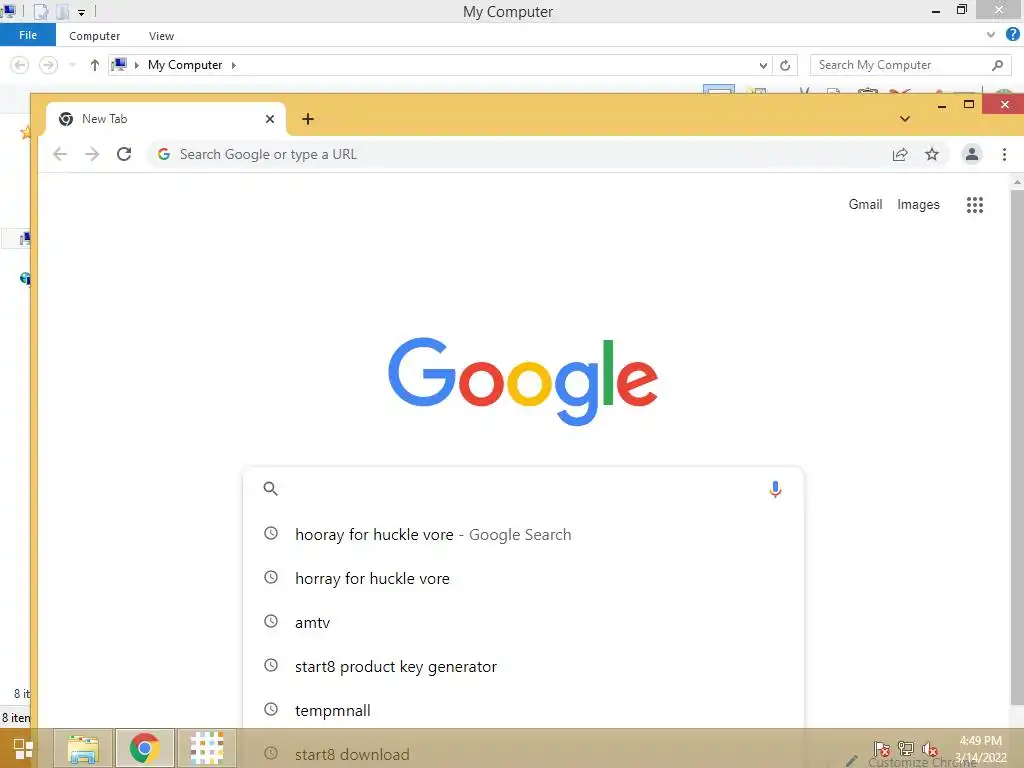
Task: Reload the Chrome page
Action: click(124, 154)
